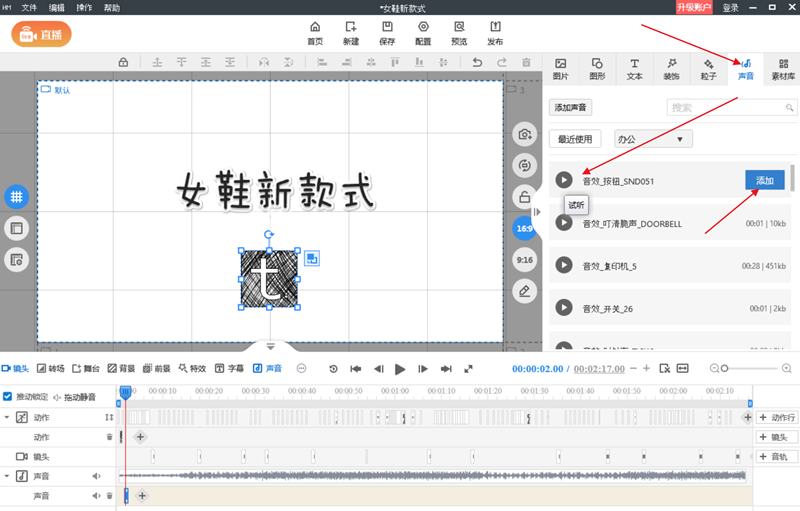The image size is (800, 511).
Task: Open the more options ellipsis in timeline toolbar
Action: coord(302,368)
